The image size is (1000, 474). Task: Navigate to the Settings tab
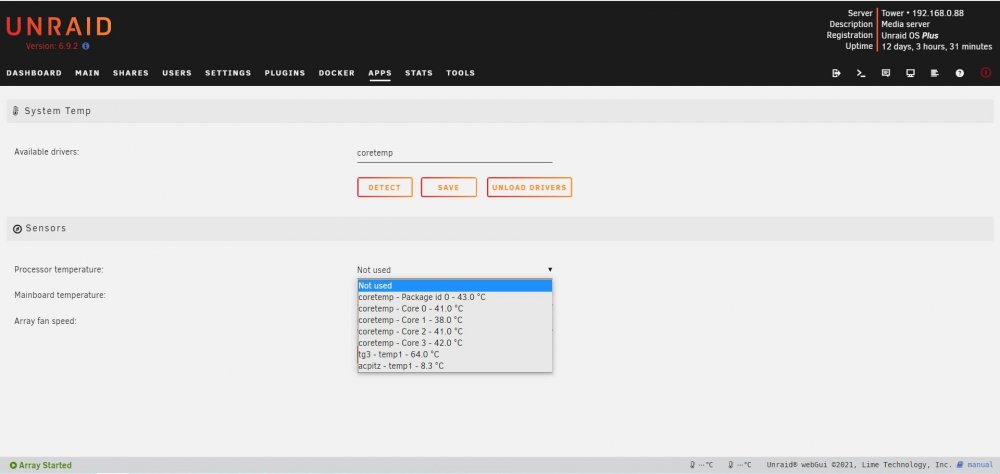coord(228,73)
